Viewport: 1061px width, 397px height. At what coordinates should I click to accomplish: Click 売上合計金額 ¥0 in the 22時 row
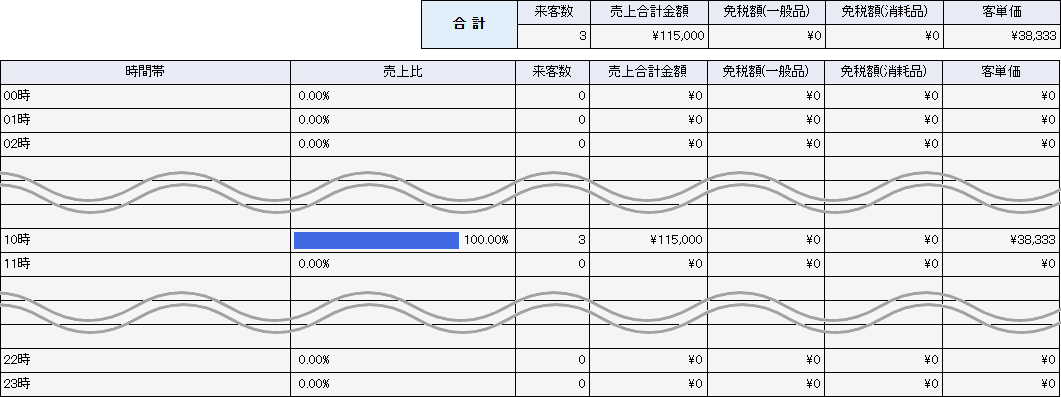coord(695,360)
